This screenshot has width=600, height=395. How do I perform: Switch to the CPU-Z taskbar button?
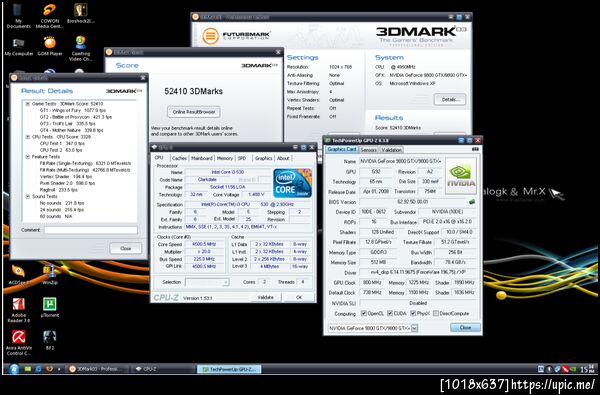click(164, 369)
